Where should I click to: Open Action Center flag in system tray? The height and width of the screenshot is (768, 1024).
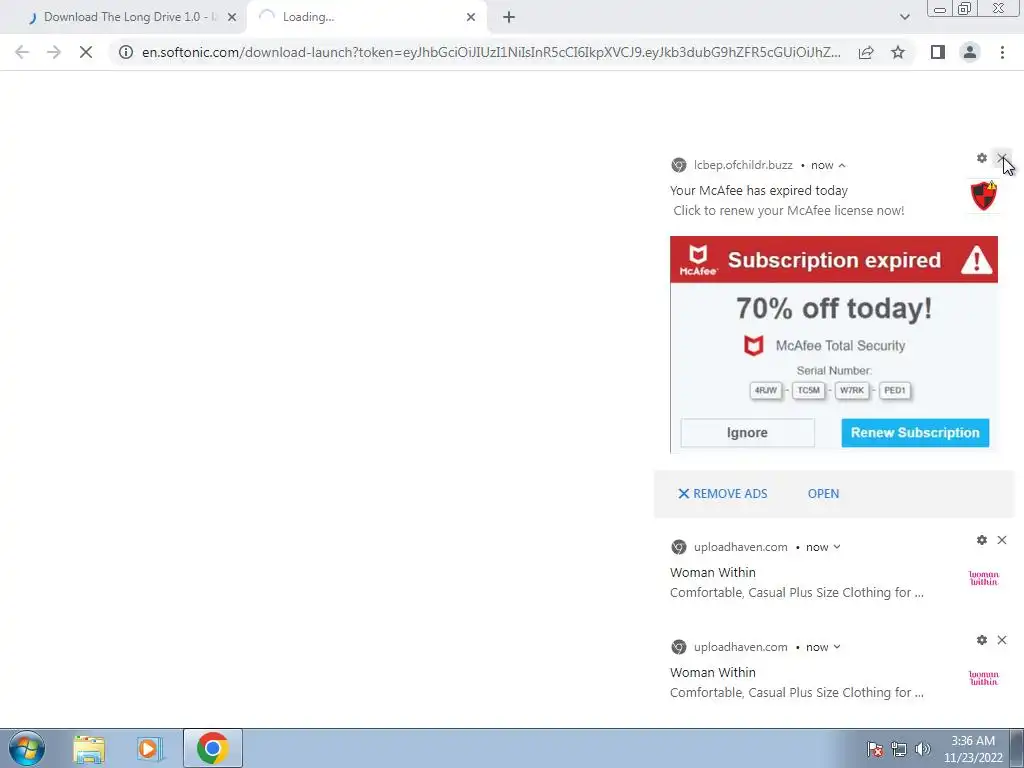[x=875, y=749]
